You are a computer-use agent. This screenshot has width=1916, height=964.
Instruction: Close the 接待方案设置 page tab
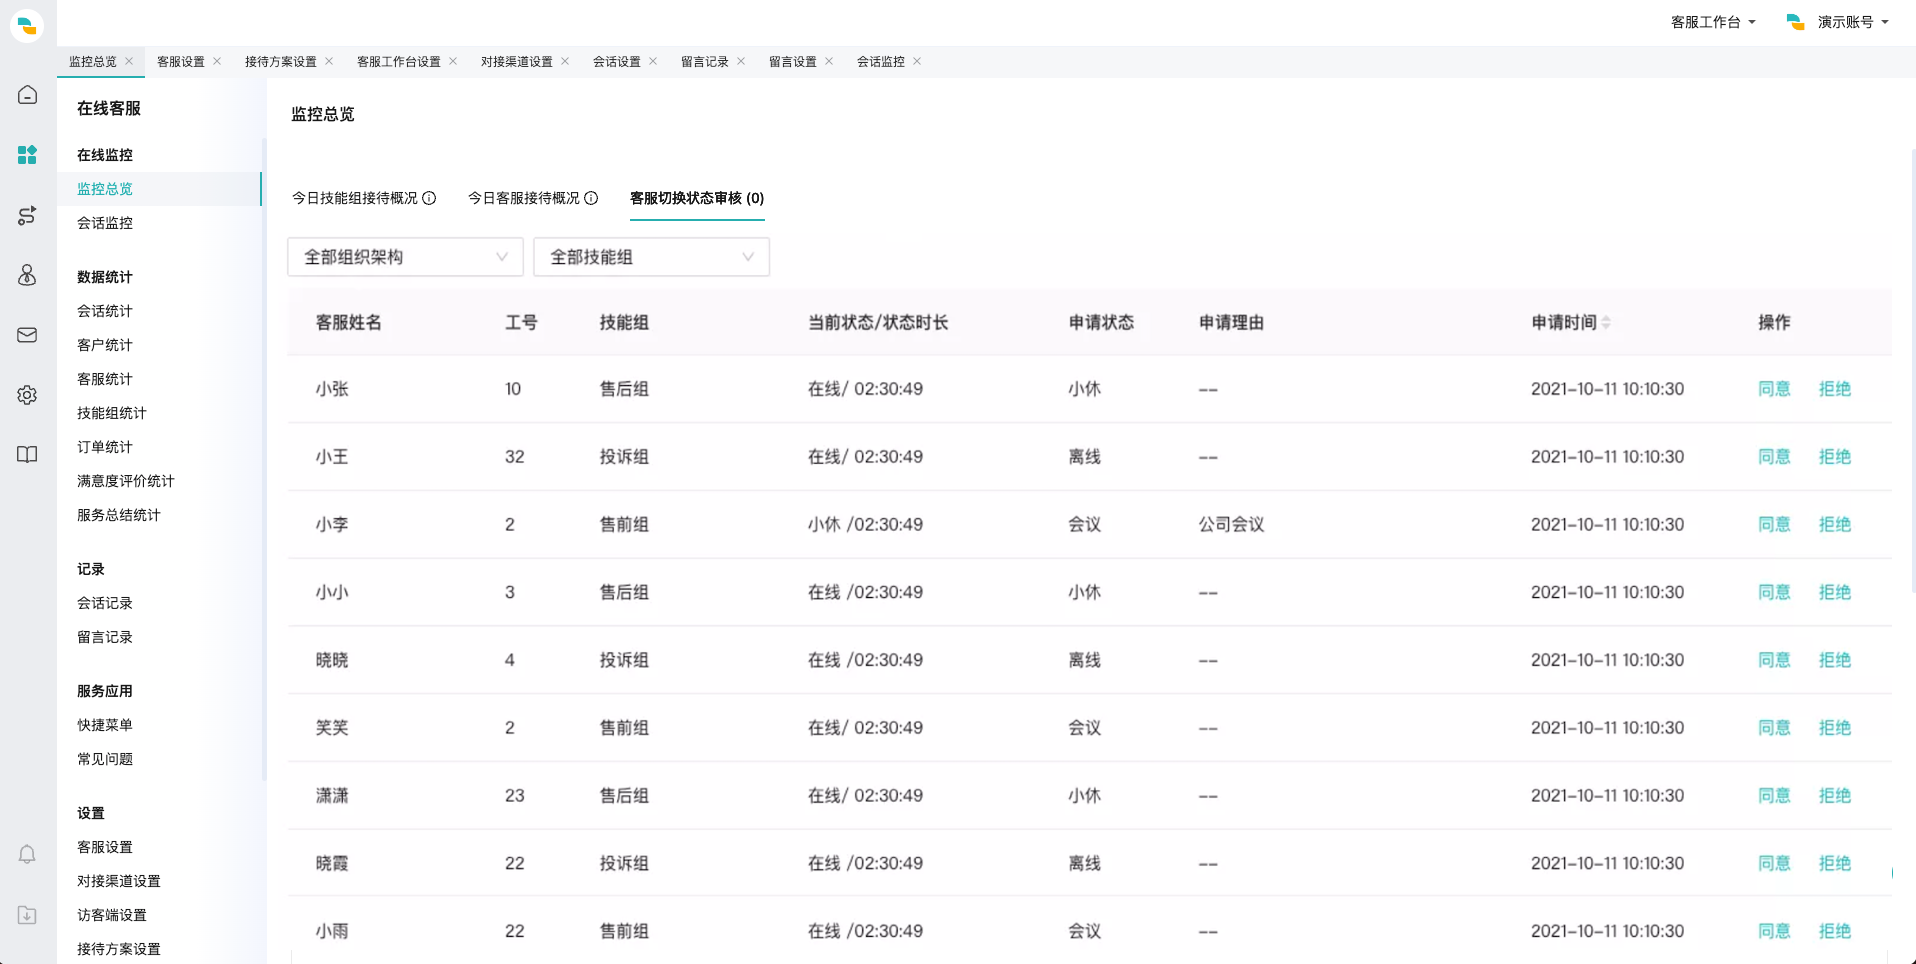329,61
